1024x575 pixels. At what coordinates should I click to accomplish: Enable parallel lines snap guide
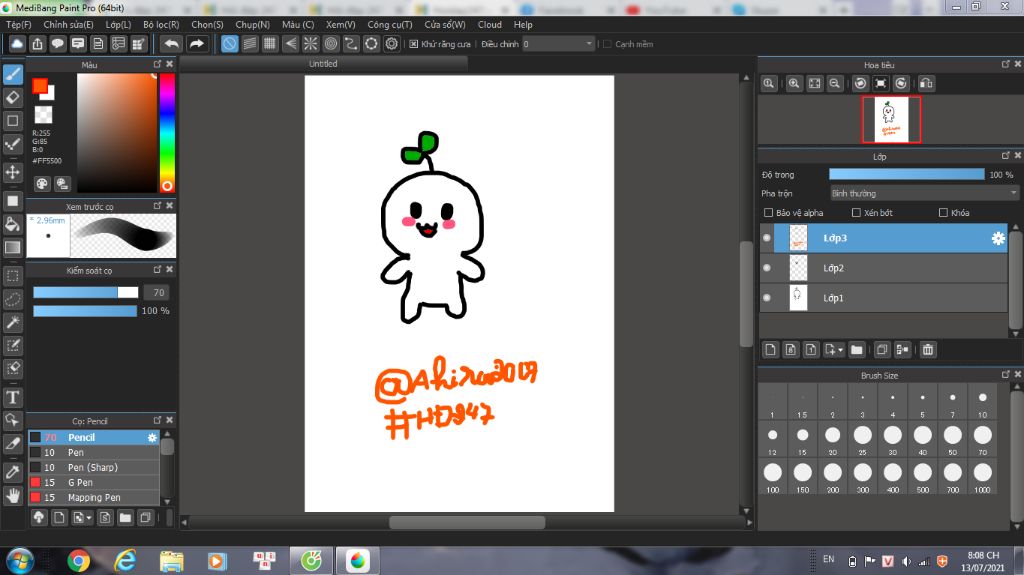click(x=249, y=44)
